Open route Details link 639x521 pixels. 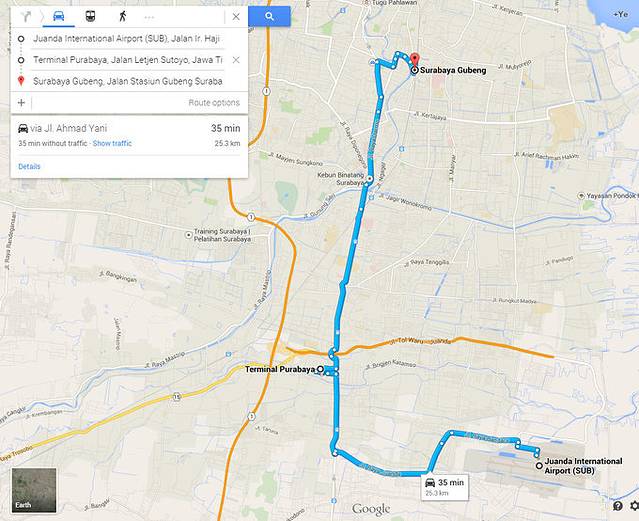click(x=29, y=166)
